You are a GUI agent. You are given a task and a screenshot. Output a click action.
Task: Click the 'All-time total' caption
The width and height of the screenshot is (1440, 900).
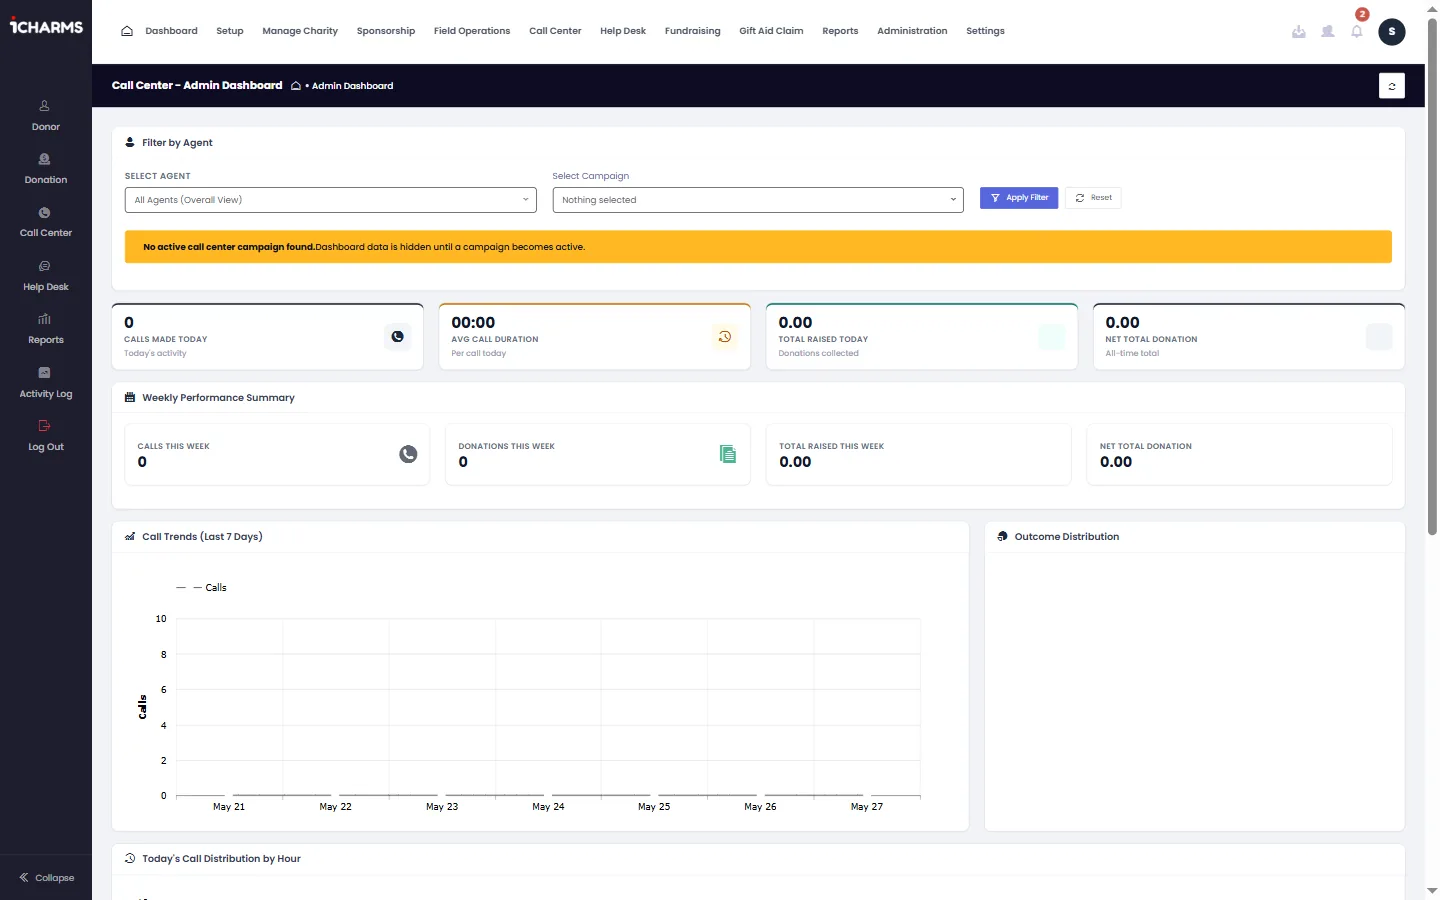(x=1132, y=354)
